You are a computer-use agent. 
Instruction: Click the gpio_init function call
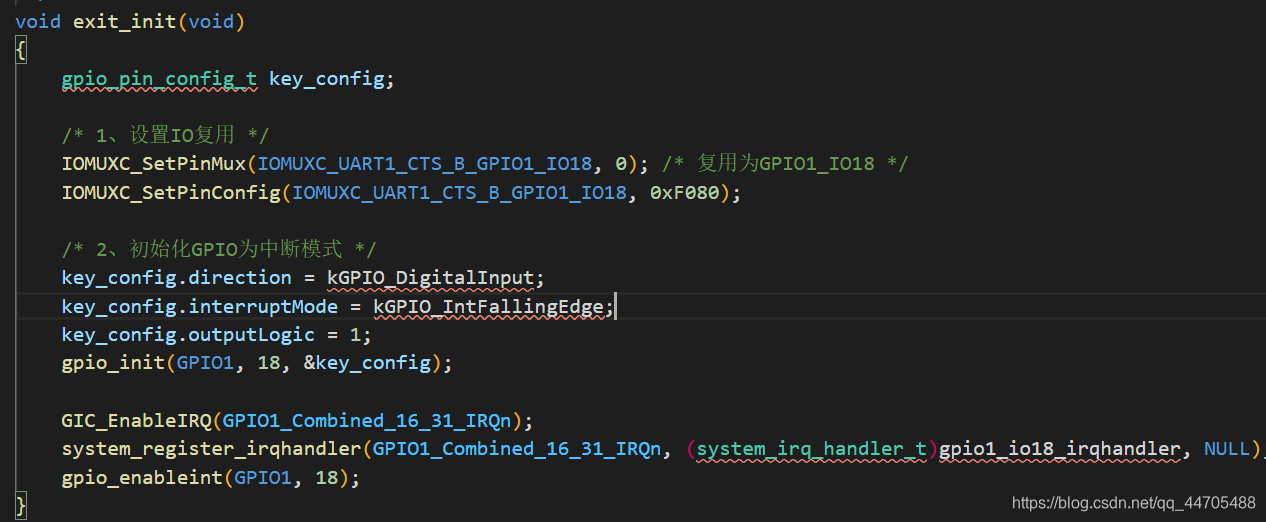113,363
